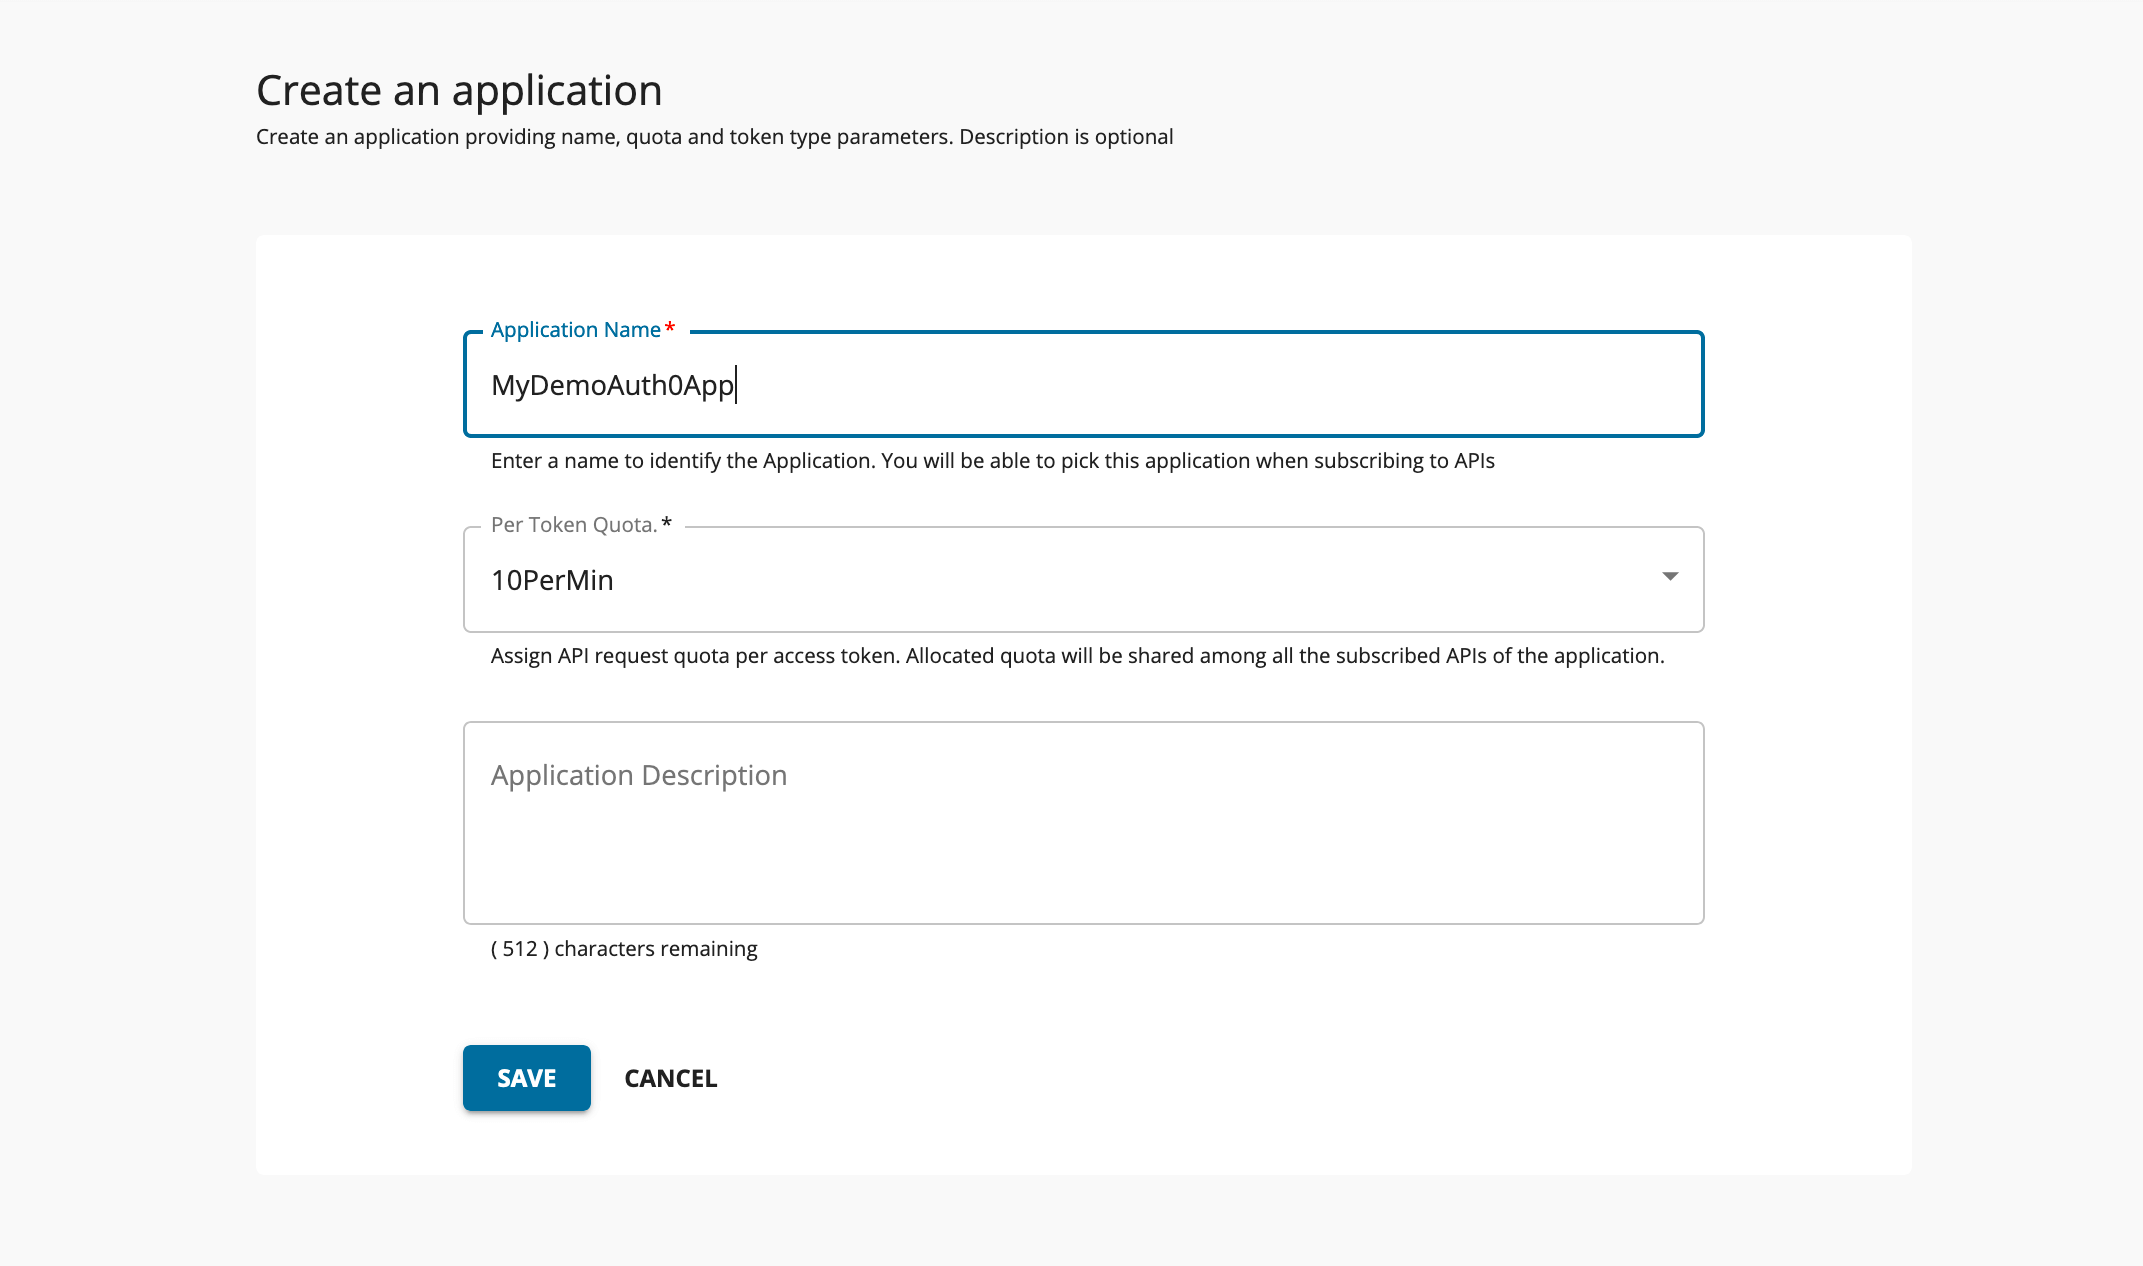This screenshot has width=2143, height=1266.
Task: Click the '( 512 )' count in the remaining text
Action: point(519,948)
